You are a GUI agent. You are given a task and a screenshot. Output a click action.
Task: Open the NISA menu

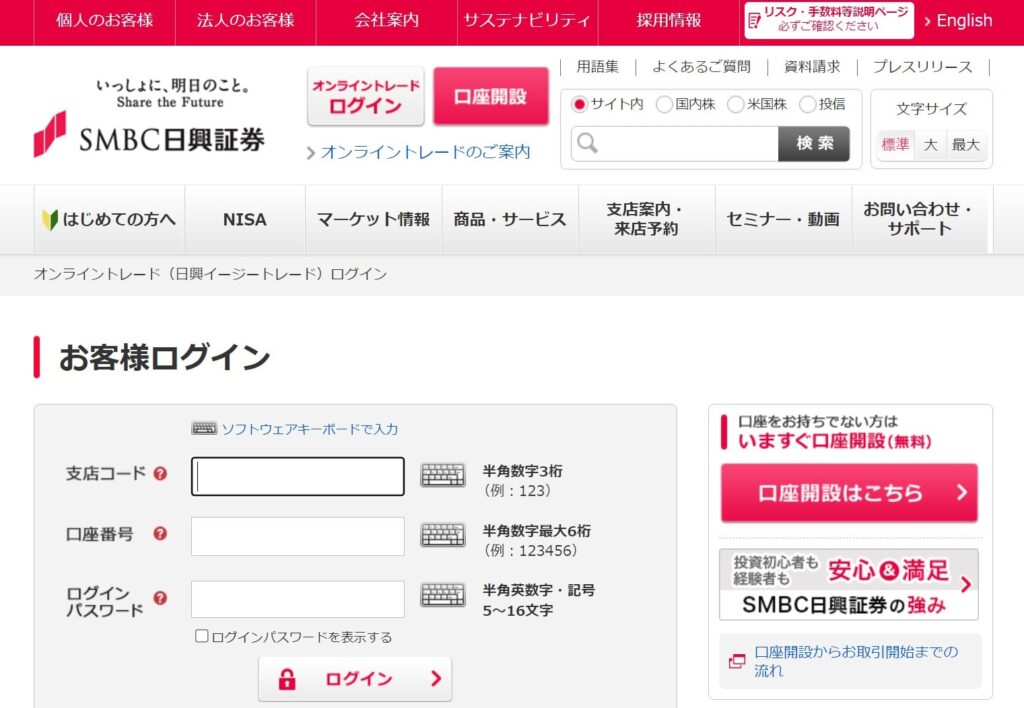click(245, 219)
